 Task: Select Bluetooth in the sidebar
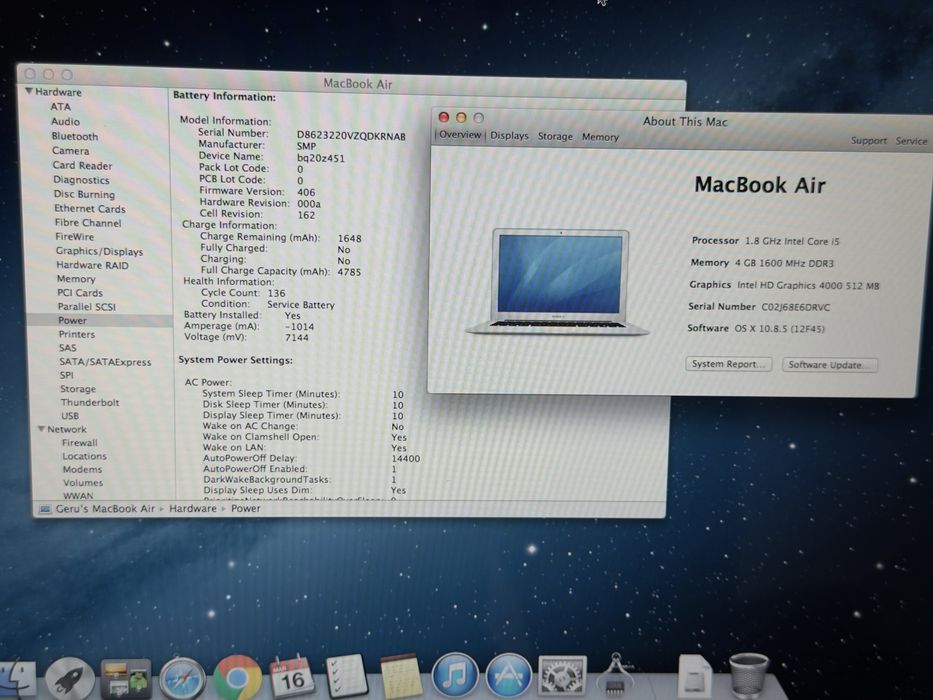[x=75, y=136]
